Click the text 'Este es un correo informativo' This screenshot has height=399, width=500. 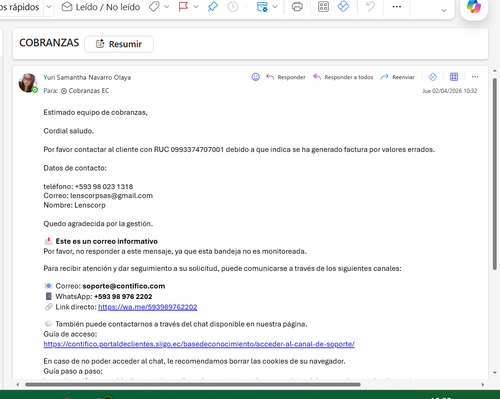pyautogui.click(x=107, y=241)
